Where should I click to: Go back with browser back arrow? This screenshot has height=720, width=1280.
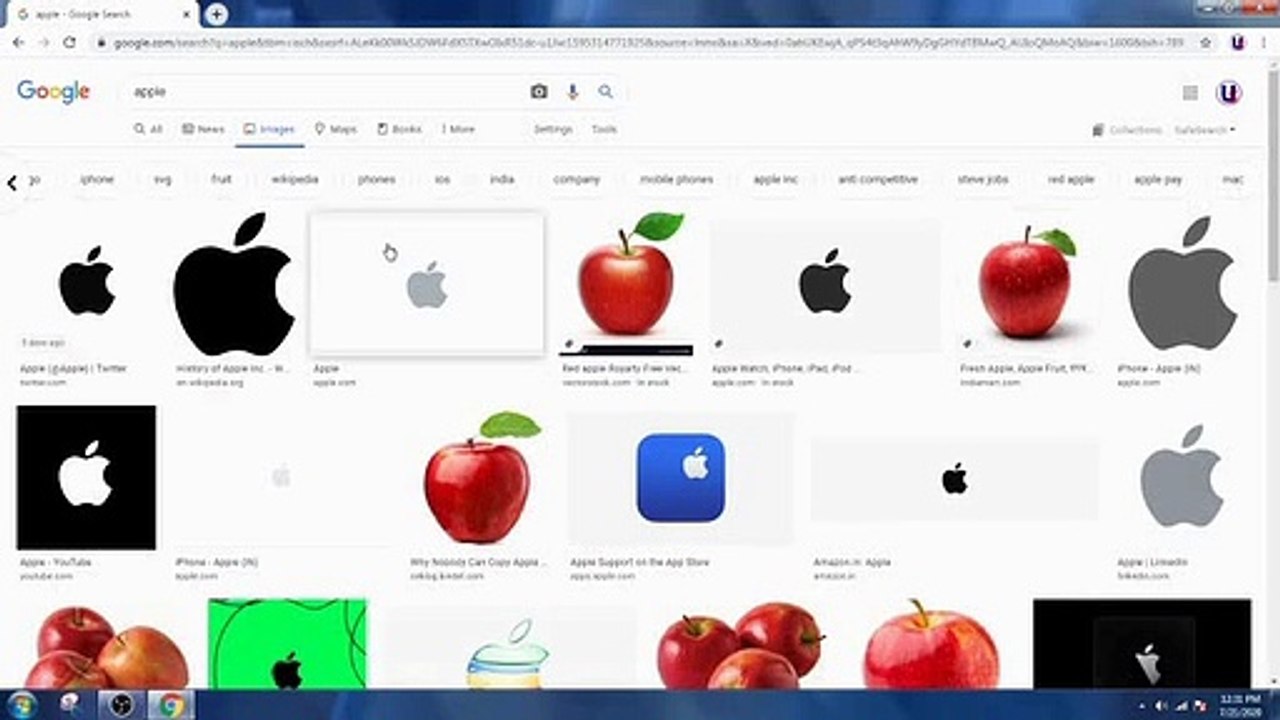tap(18, 43)
